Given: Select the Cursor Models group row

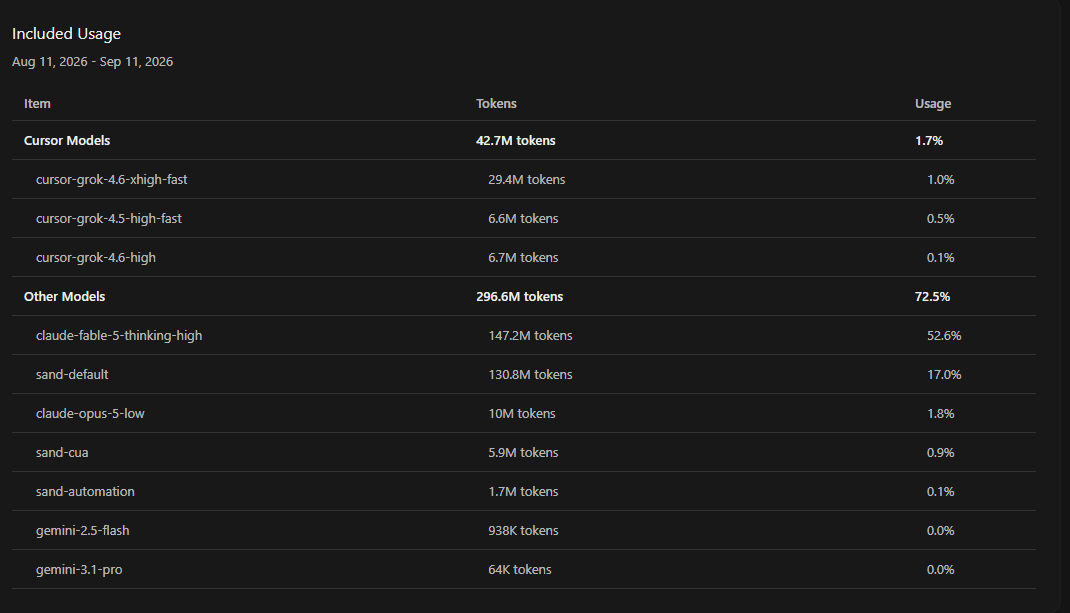Looking at the screenshot, I should click(523, 141).
